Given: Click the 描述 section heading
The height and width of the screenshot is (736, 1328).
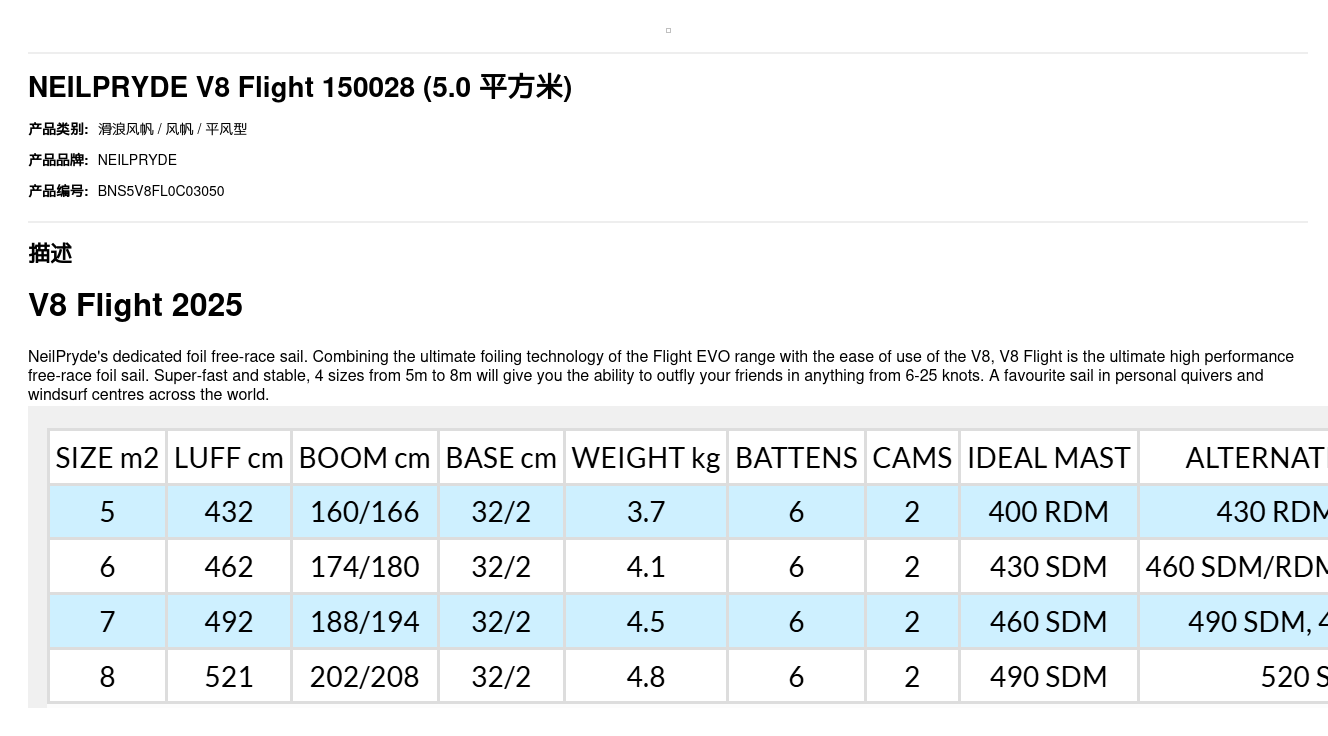Looking at the screenshot, I should tap(50, 254).
